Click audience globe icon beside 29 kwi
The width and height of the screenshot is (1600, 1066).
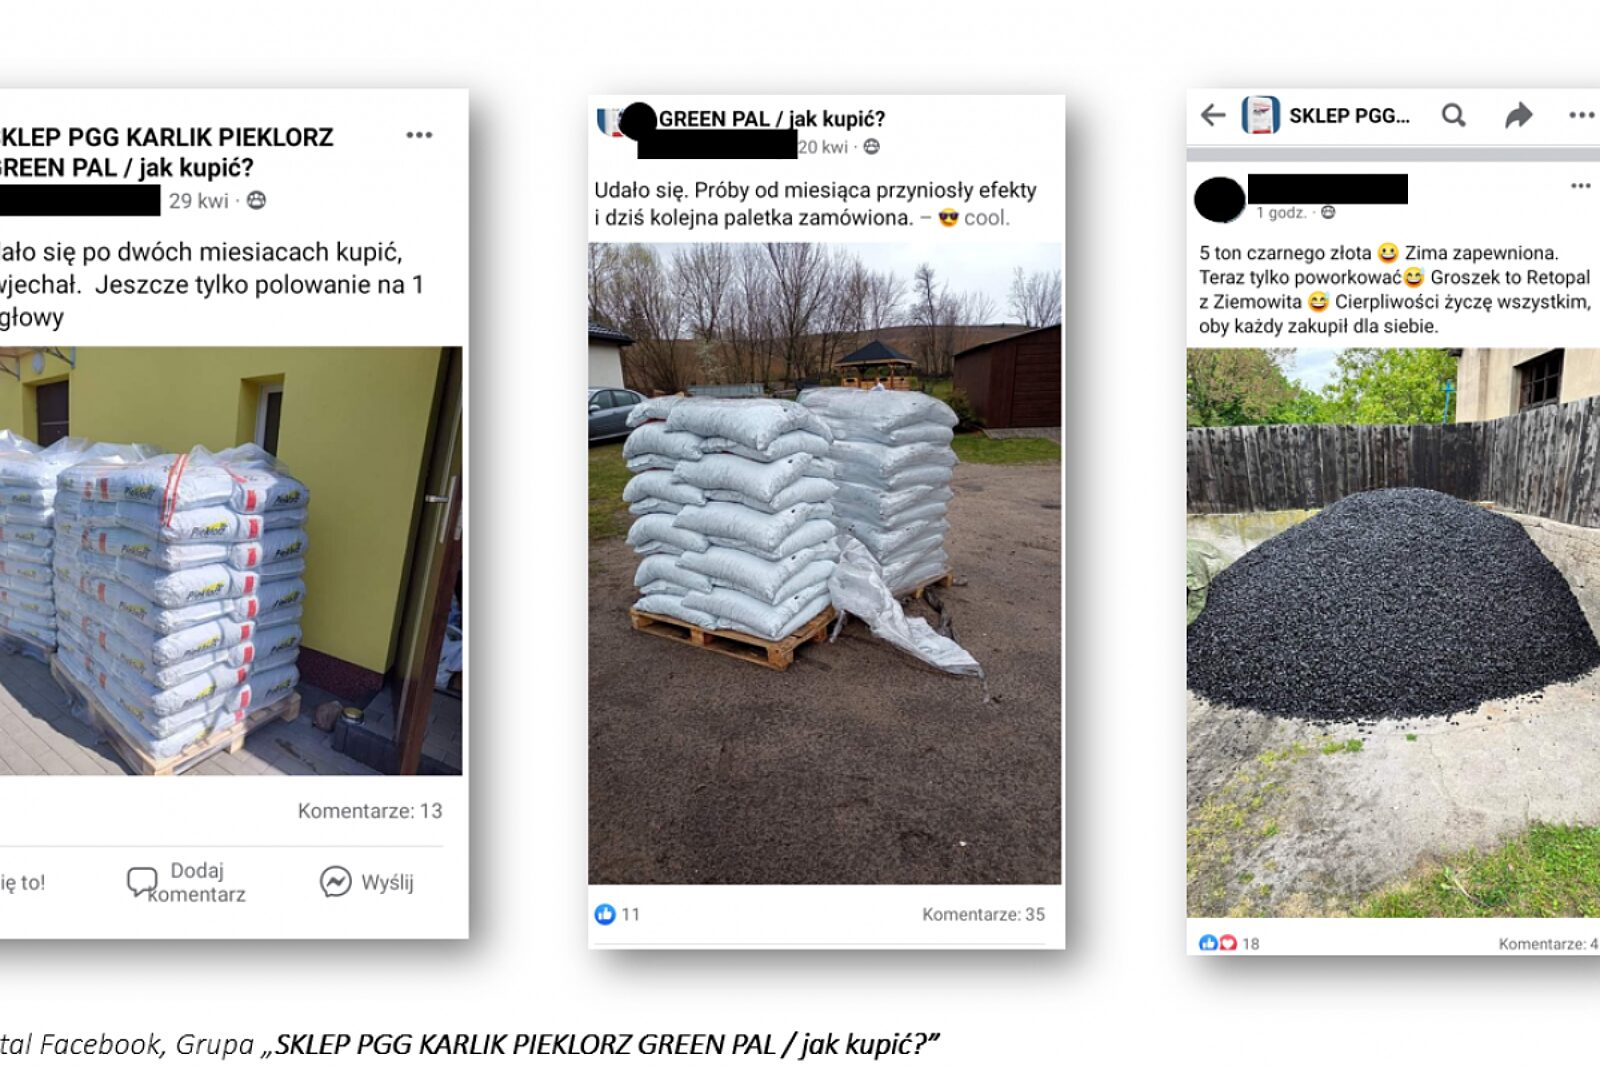256,200
